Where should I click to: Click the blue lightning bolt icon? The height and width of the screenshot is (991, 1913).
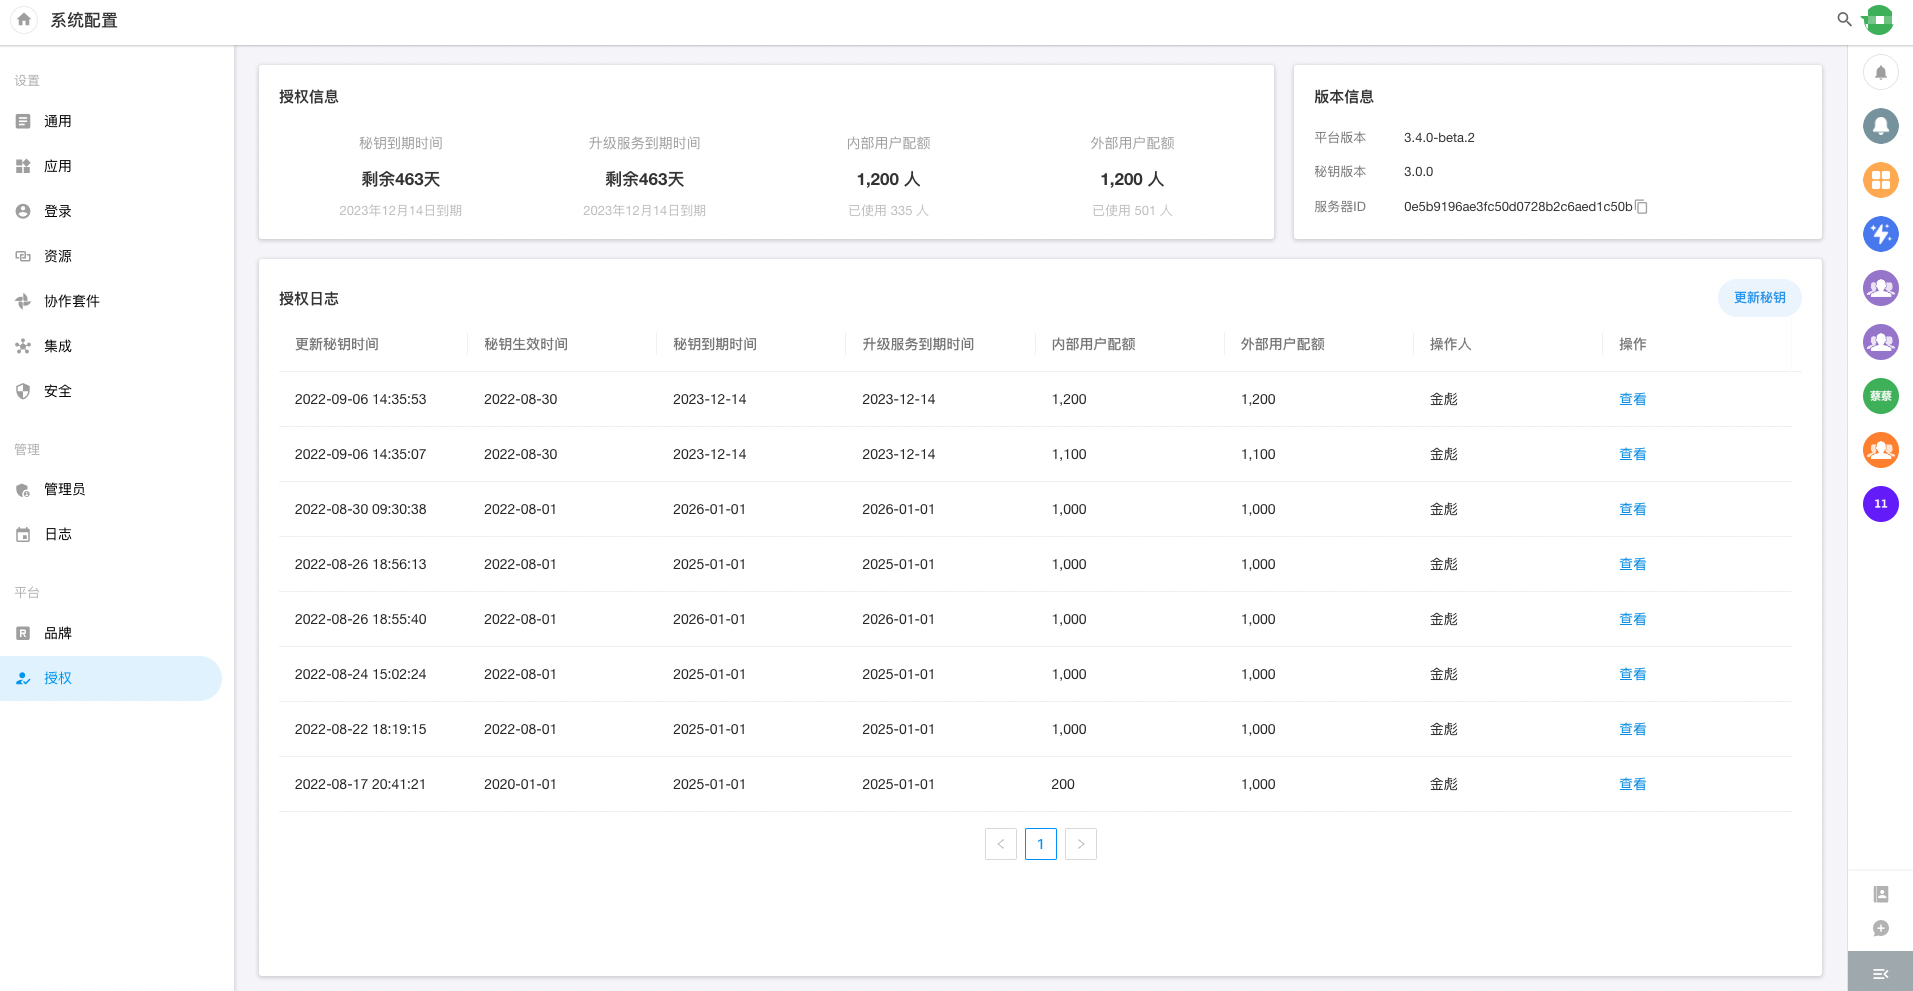coord(1880,234)
